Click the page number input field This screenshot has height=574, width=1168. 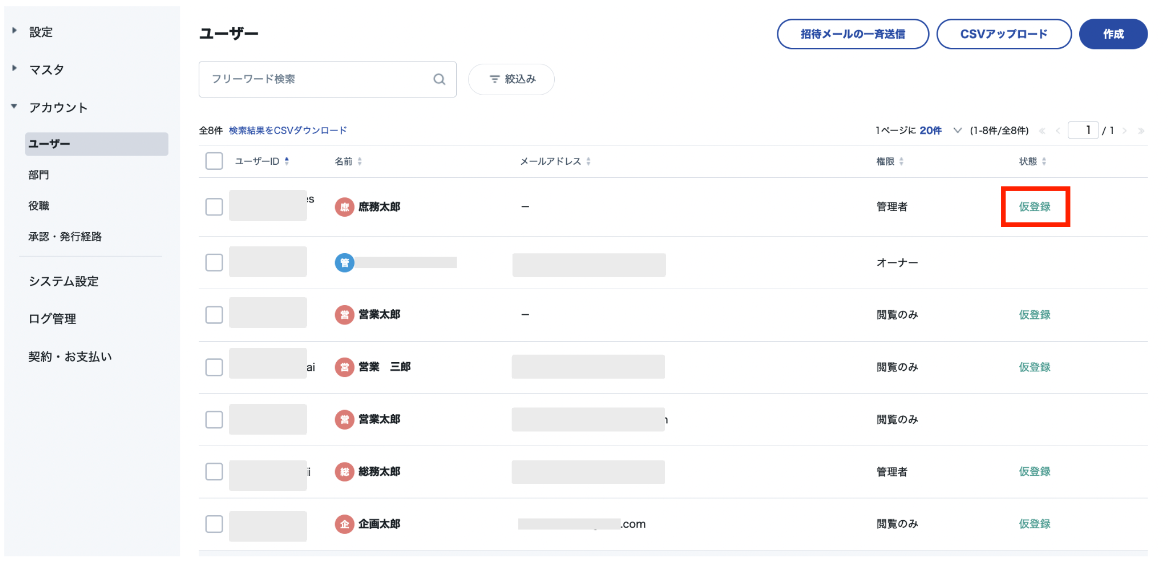point(1083,131)
